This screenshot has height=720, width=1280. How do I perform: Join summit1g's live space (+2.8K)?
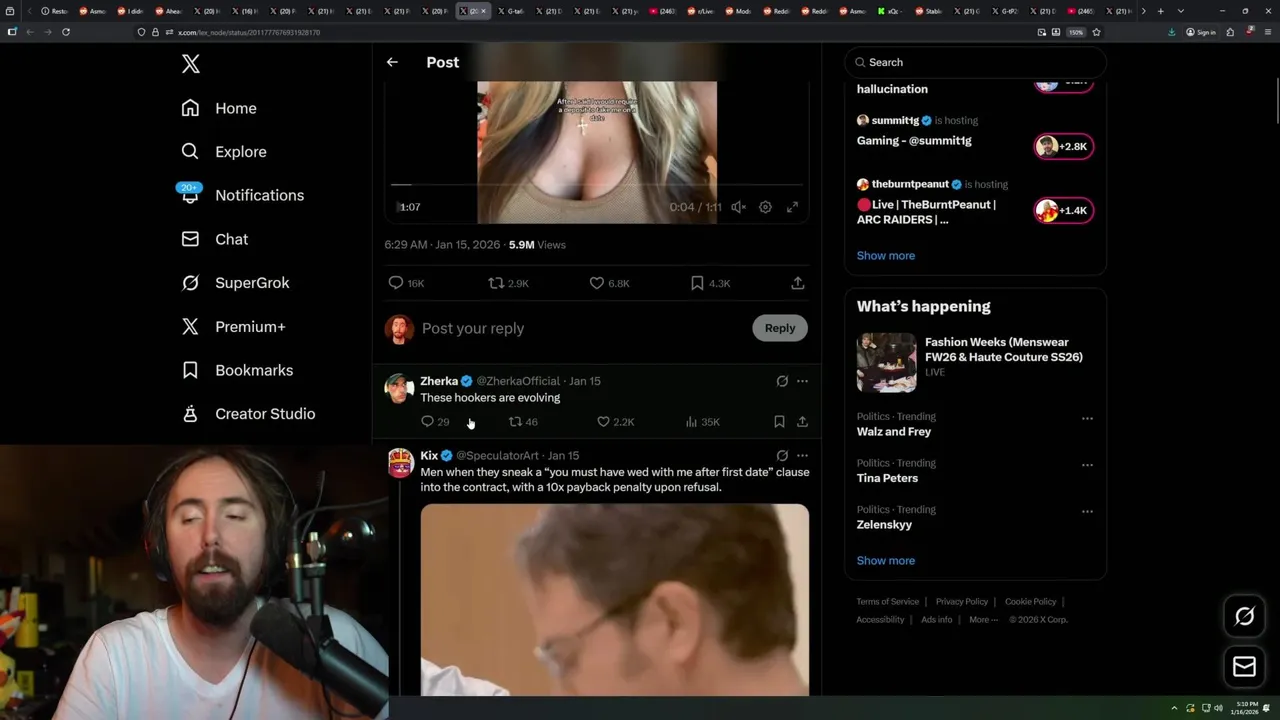pyautogui.click(x=1063, y=146)
